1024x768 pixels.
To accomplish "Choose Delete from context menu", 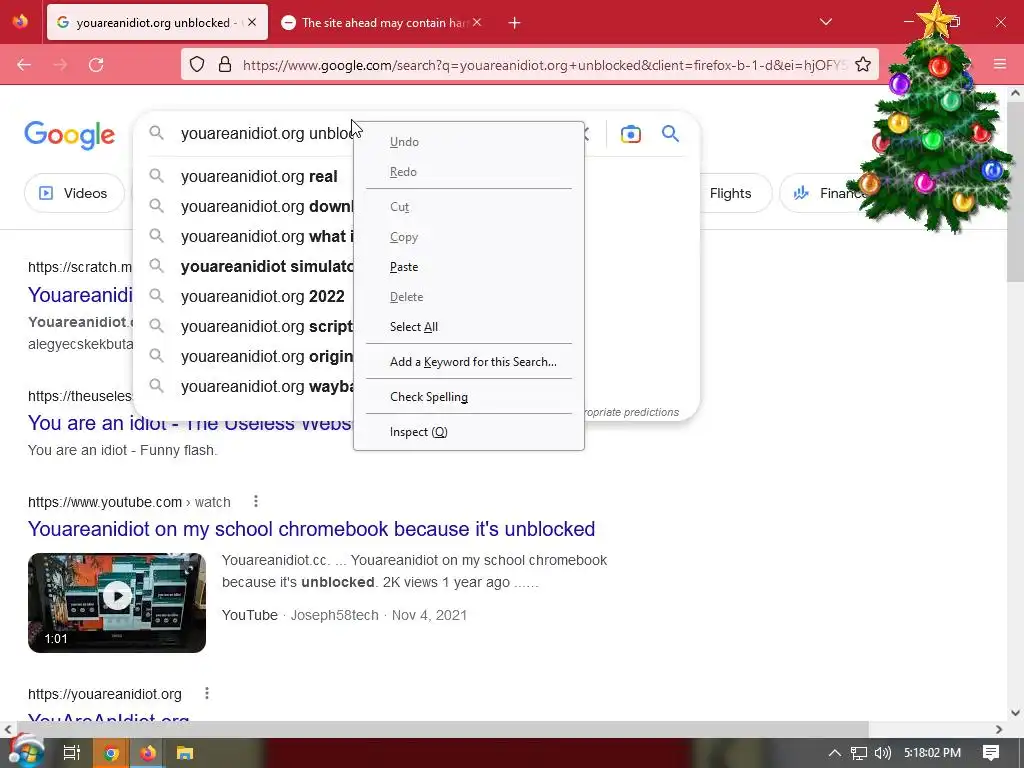I will click(x=469, y=296).
